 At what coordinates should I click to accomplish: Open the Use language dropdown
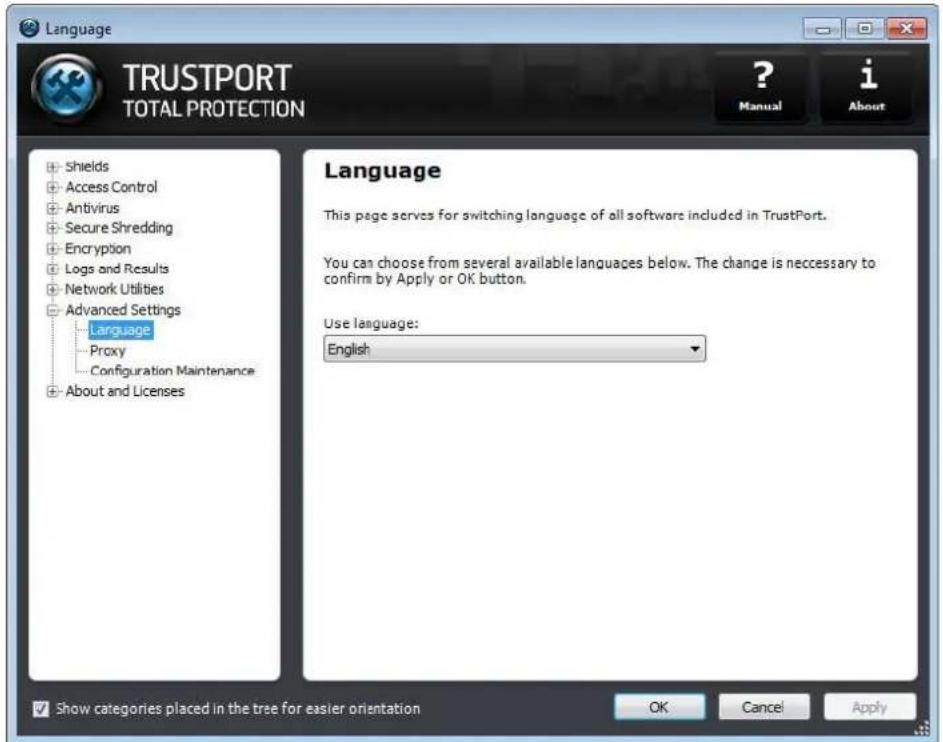pyautogui.click(x=515, y=349)
